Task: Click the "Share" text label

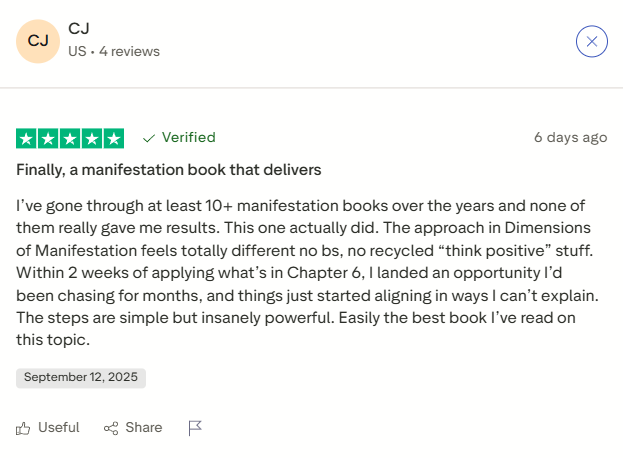Action: point(143,428)
